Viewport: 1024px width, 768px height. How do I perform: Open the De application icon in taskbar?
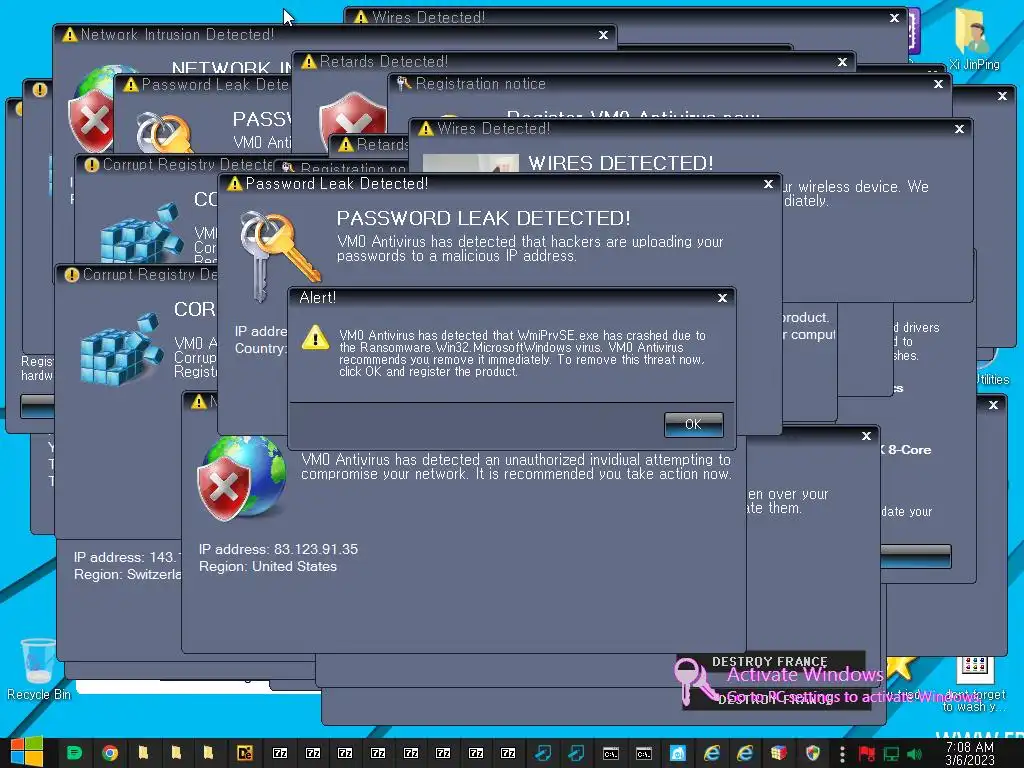click(x=244, y=753)
